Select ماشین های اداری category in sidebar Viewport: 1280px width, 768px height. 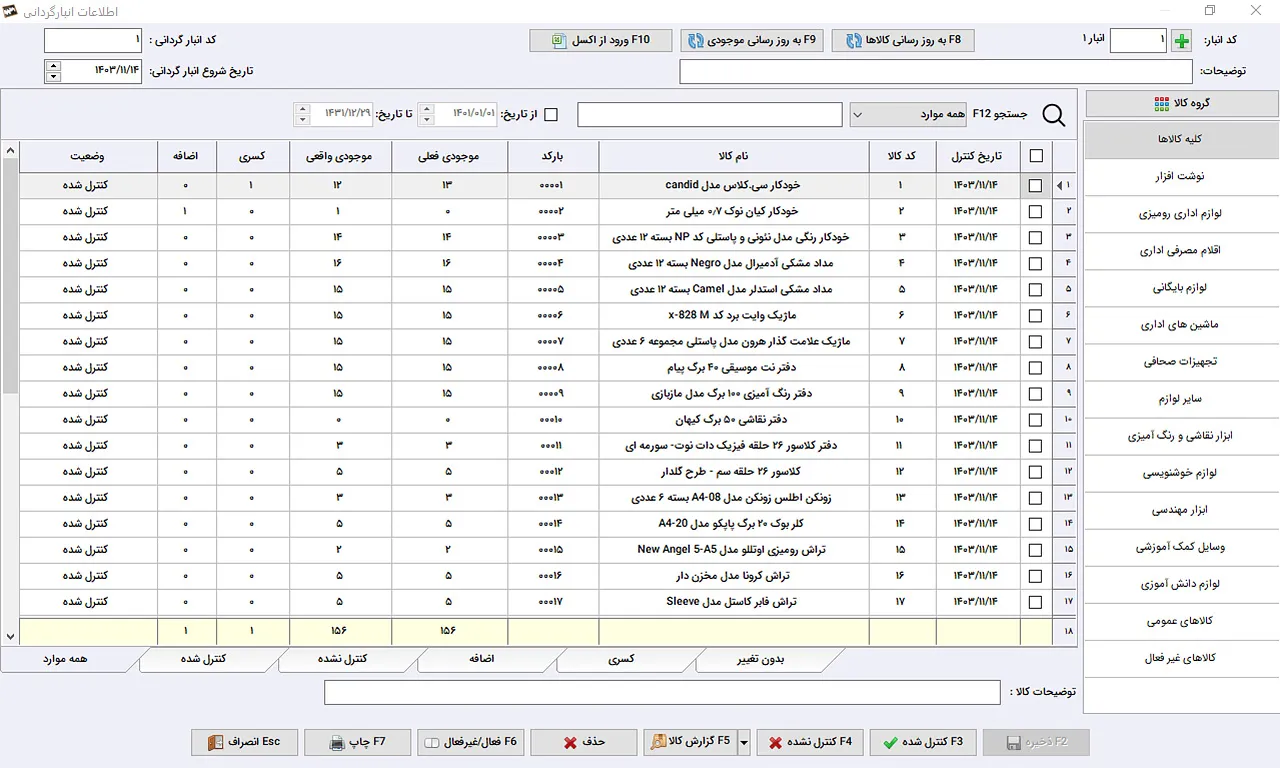[1182, 324]
